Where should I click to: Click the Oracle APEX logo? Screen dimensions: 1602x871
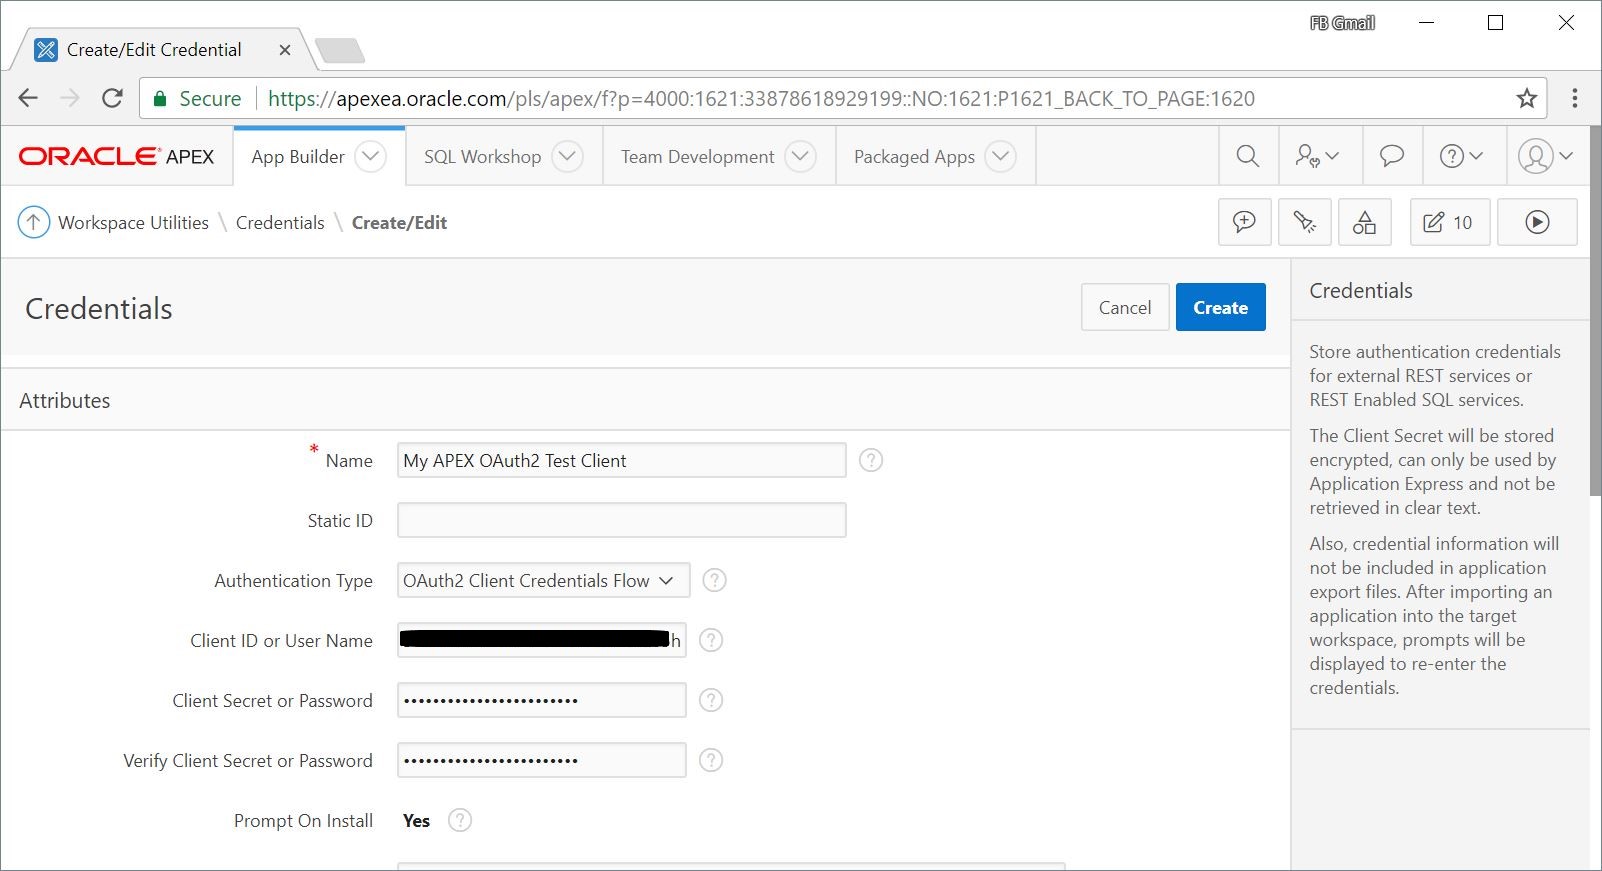(117, 156)
